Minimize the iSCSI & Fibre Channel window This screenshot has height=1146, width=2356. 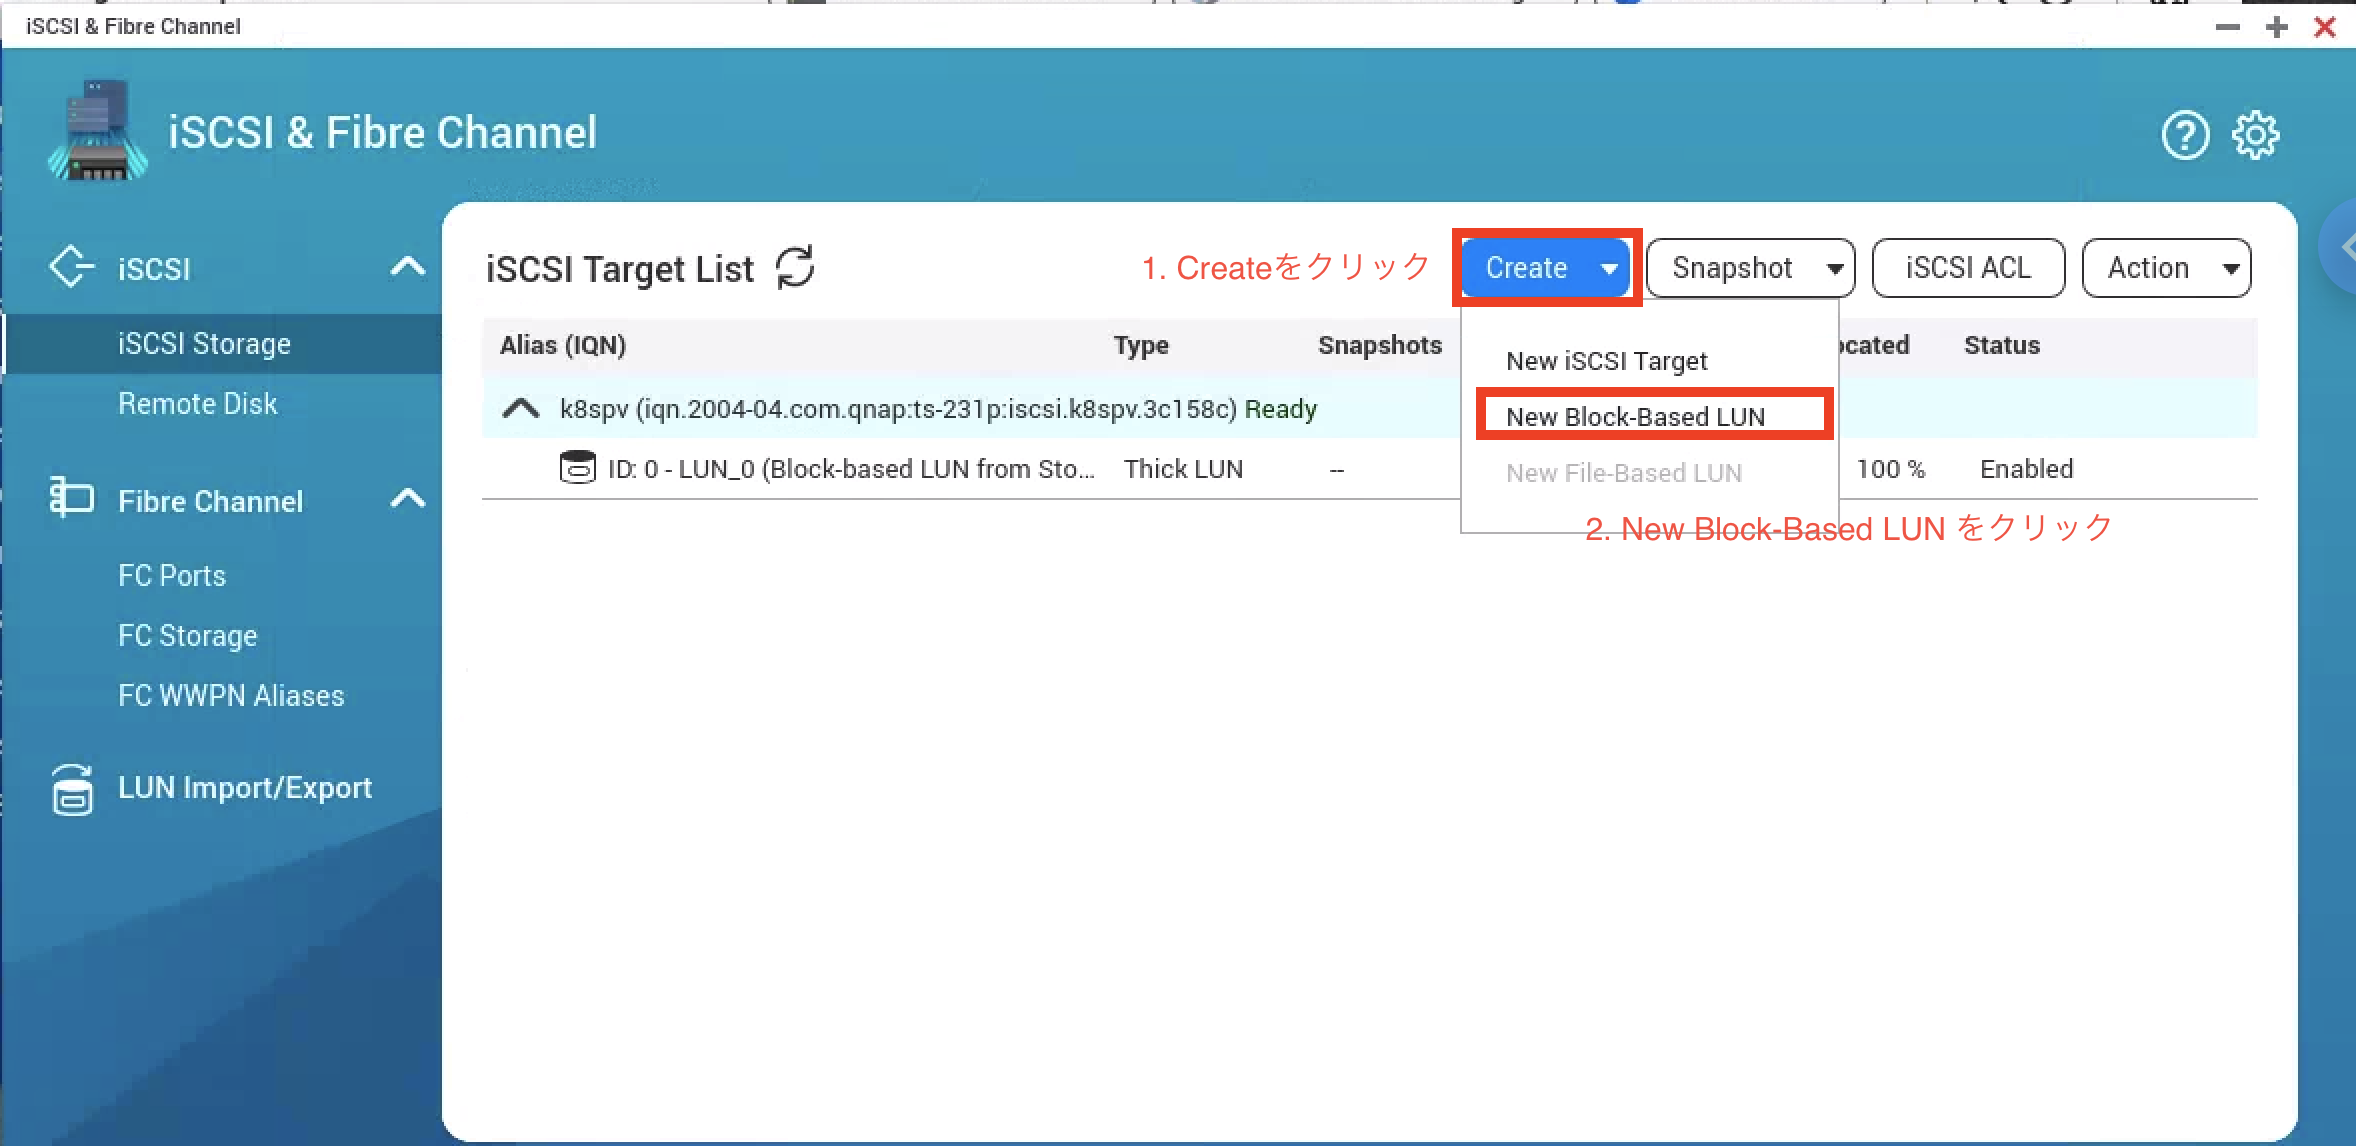tap(2227, 27)
